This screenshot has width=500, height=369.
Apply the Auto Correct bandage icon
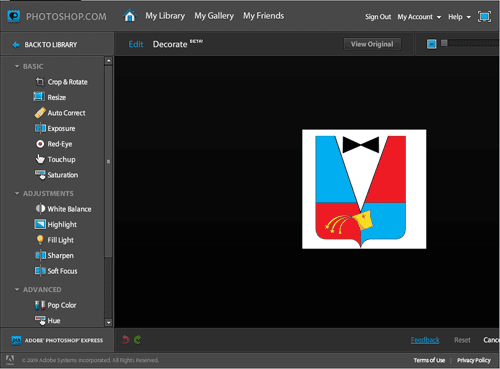[x=40, y=113]
